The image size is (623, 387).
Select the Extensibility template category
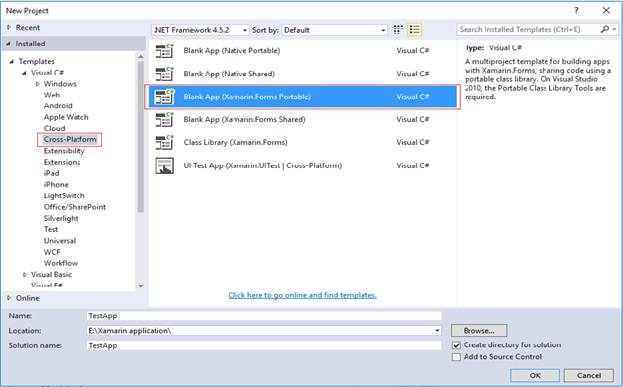pyautogui.click(x=64, y=151)
